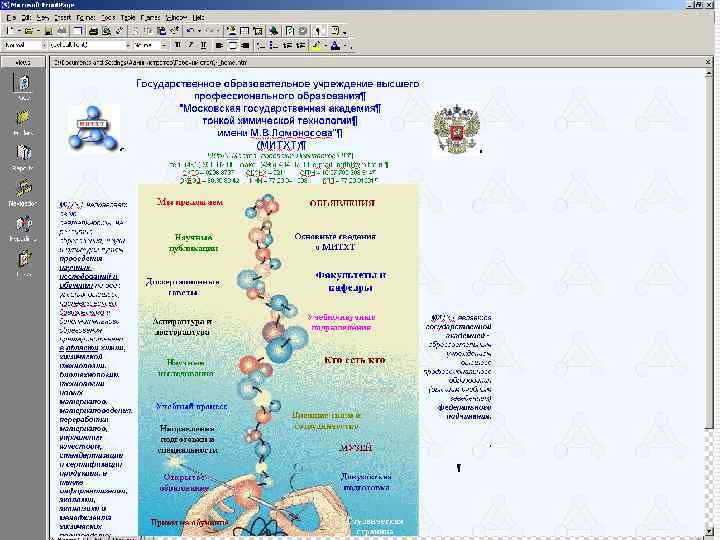The height and width of the screenshot is (540, 720).
Task: Open the Undo history dropdown arrow
Action: pyautogui.click(x=199, y=31)
